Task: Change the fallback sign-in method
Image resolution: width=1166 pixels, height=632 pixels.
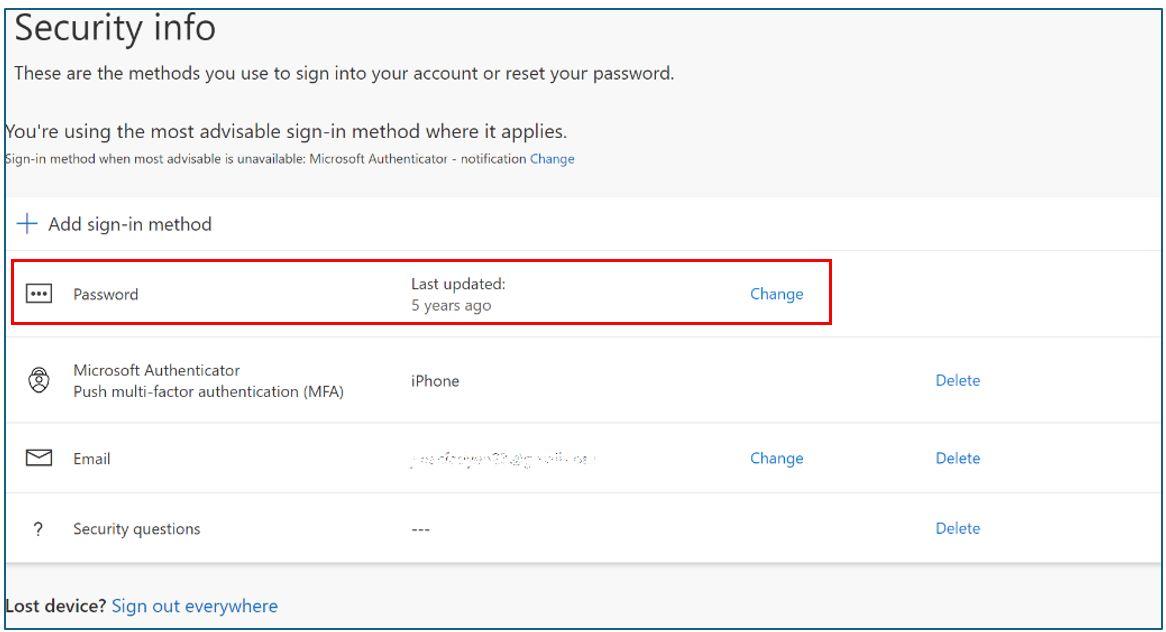Action: 552,158
